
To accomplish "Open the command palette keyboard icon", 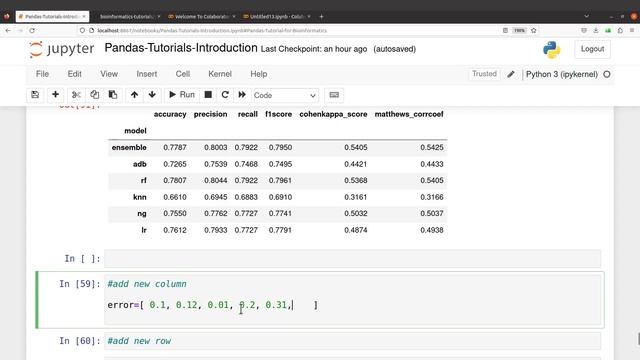I will 334,95.
